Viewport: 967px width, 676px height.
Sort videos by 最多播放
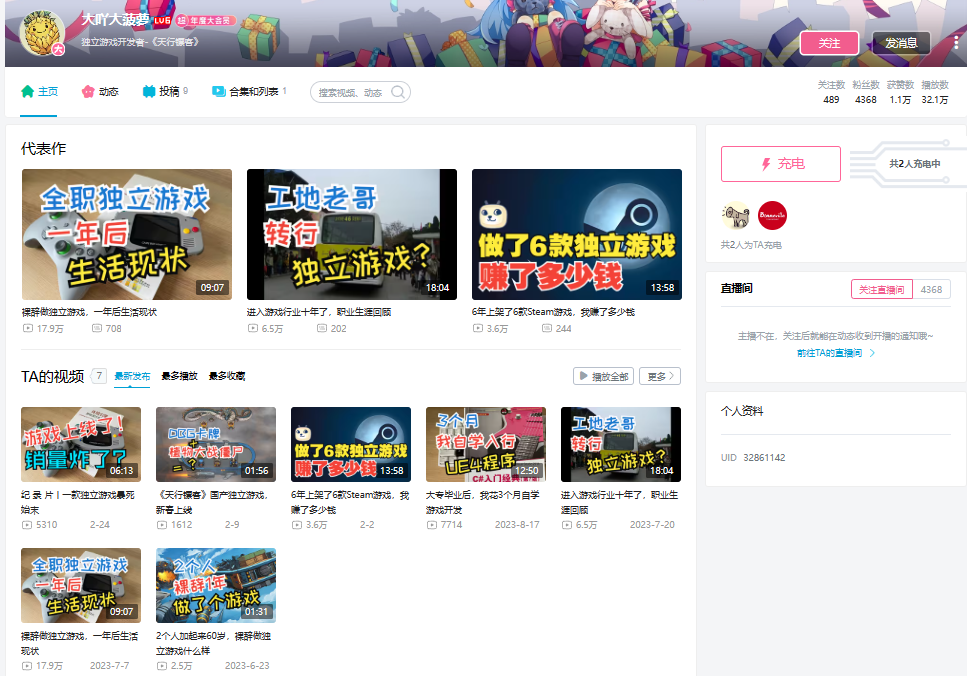pyautogui.click(x=179, y=376)
